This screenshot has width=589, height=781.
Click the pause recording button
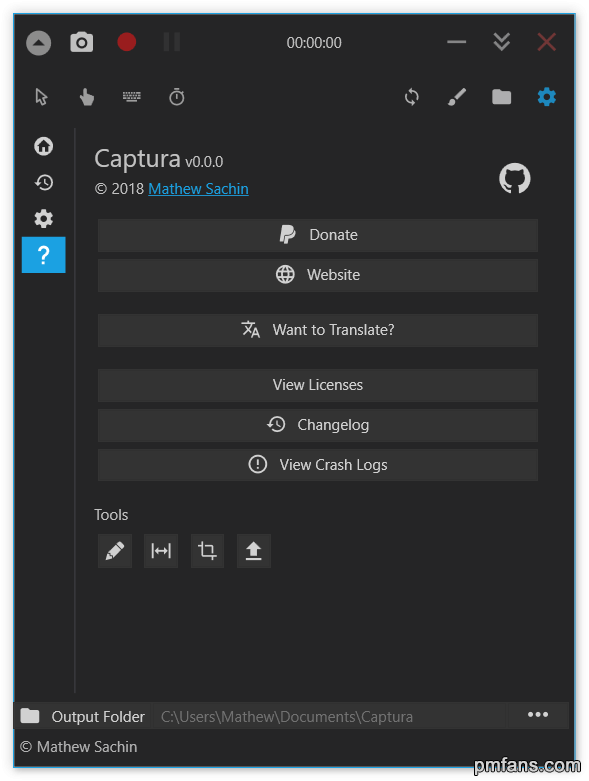[172, 42]
